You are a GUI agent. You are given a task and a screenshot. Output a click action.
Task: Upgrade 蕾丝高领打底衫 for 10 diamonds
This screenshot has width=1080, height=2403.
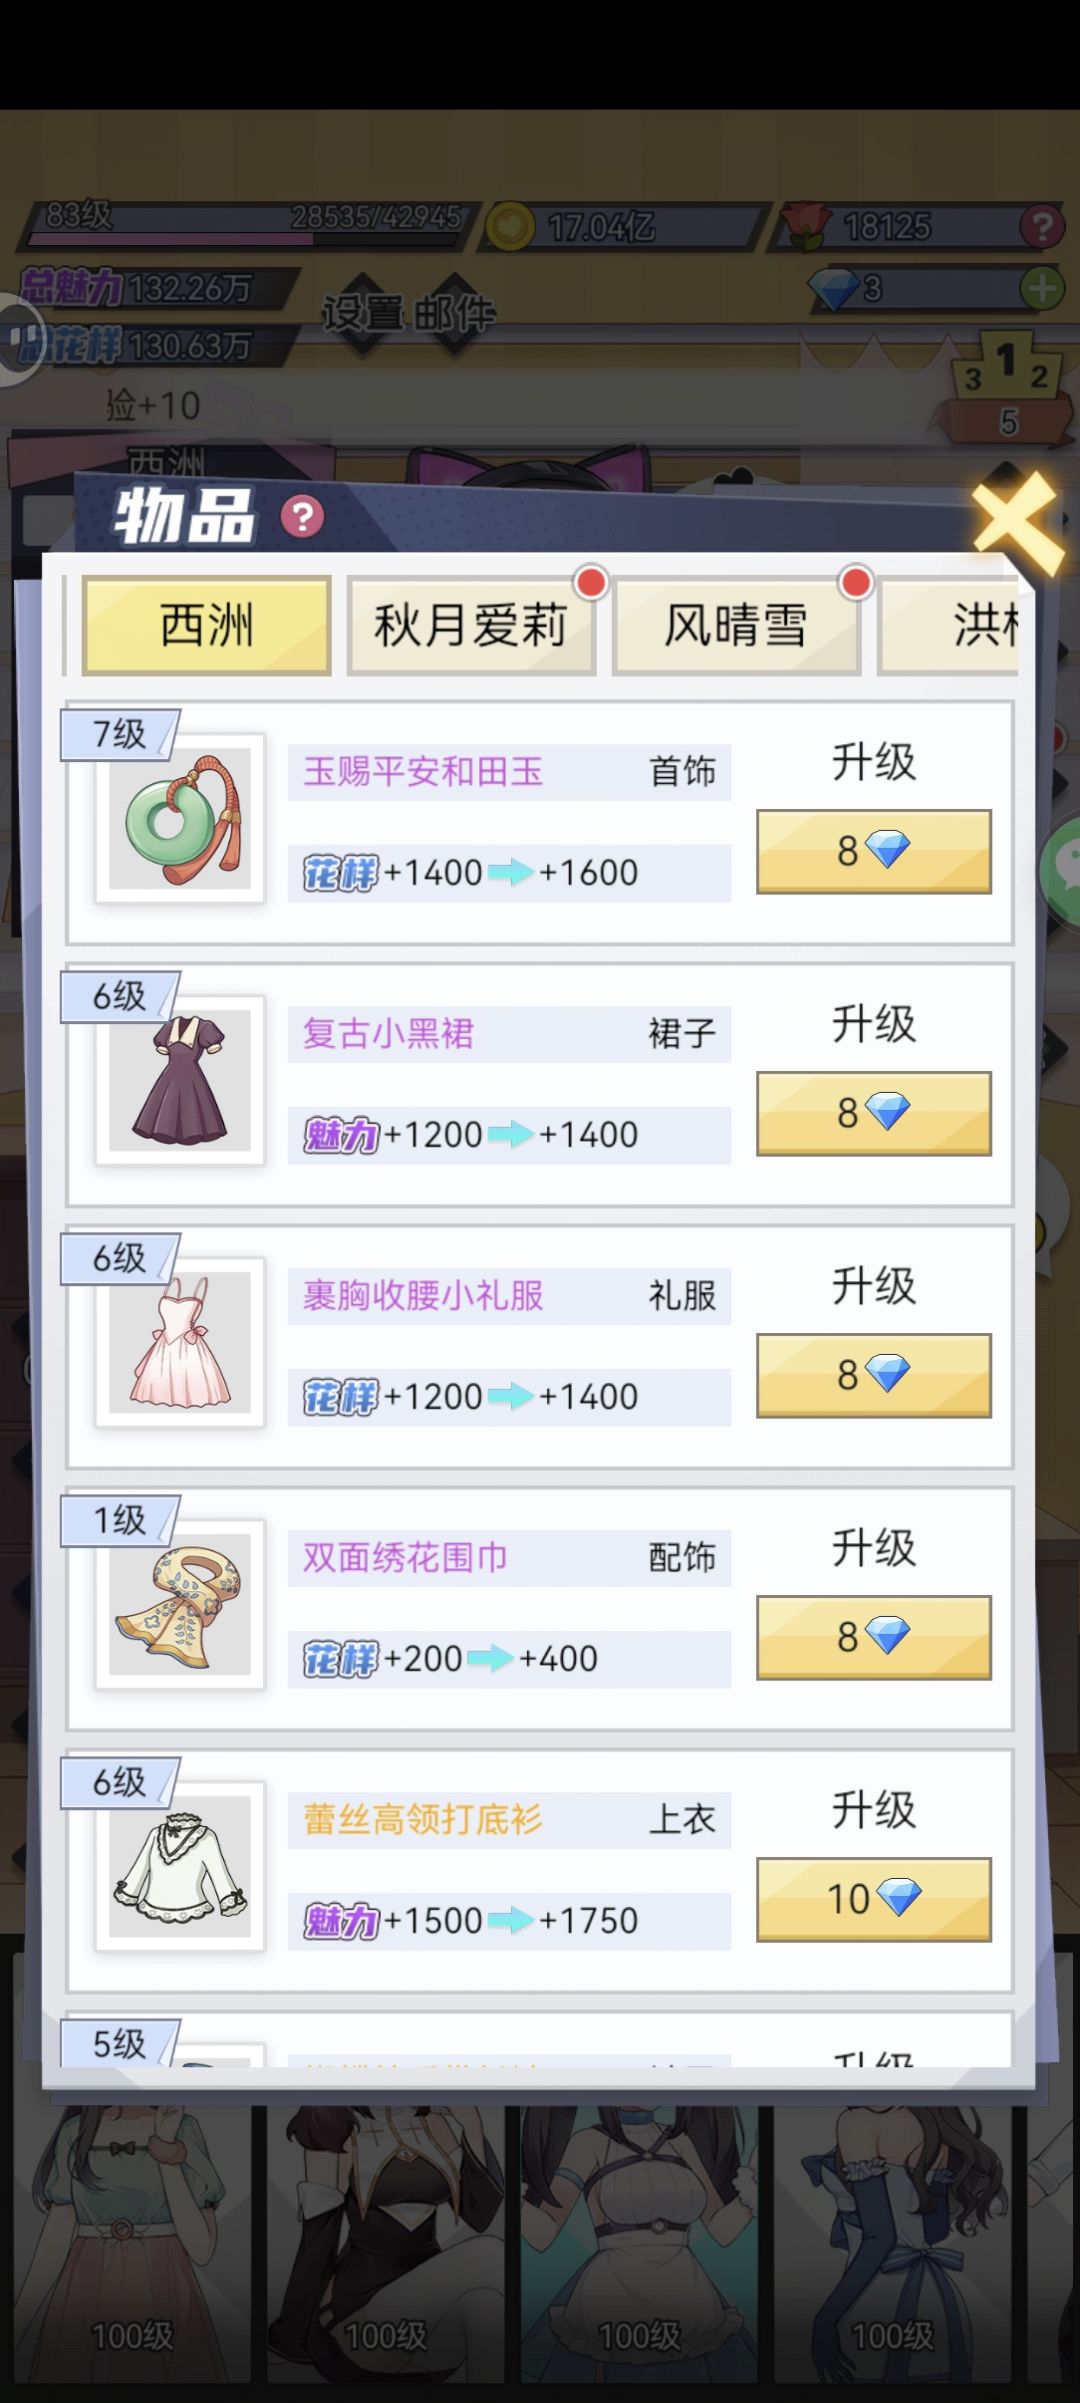pos(873,1899)
